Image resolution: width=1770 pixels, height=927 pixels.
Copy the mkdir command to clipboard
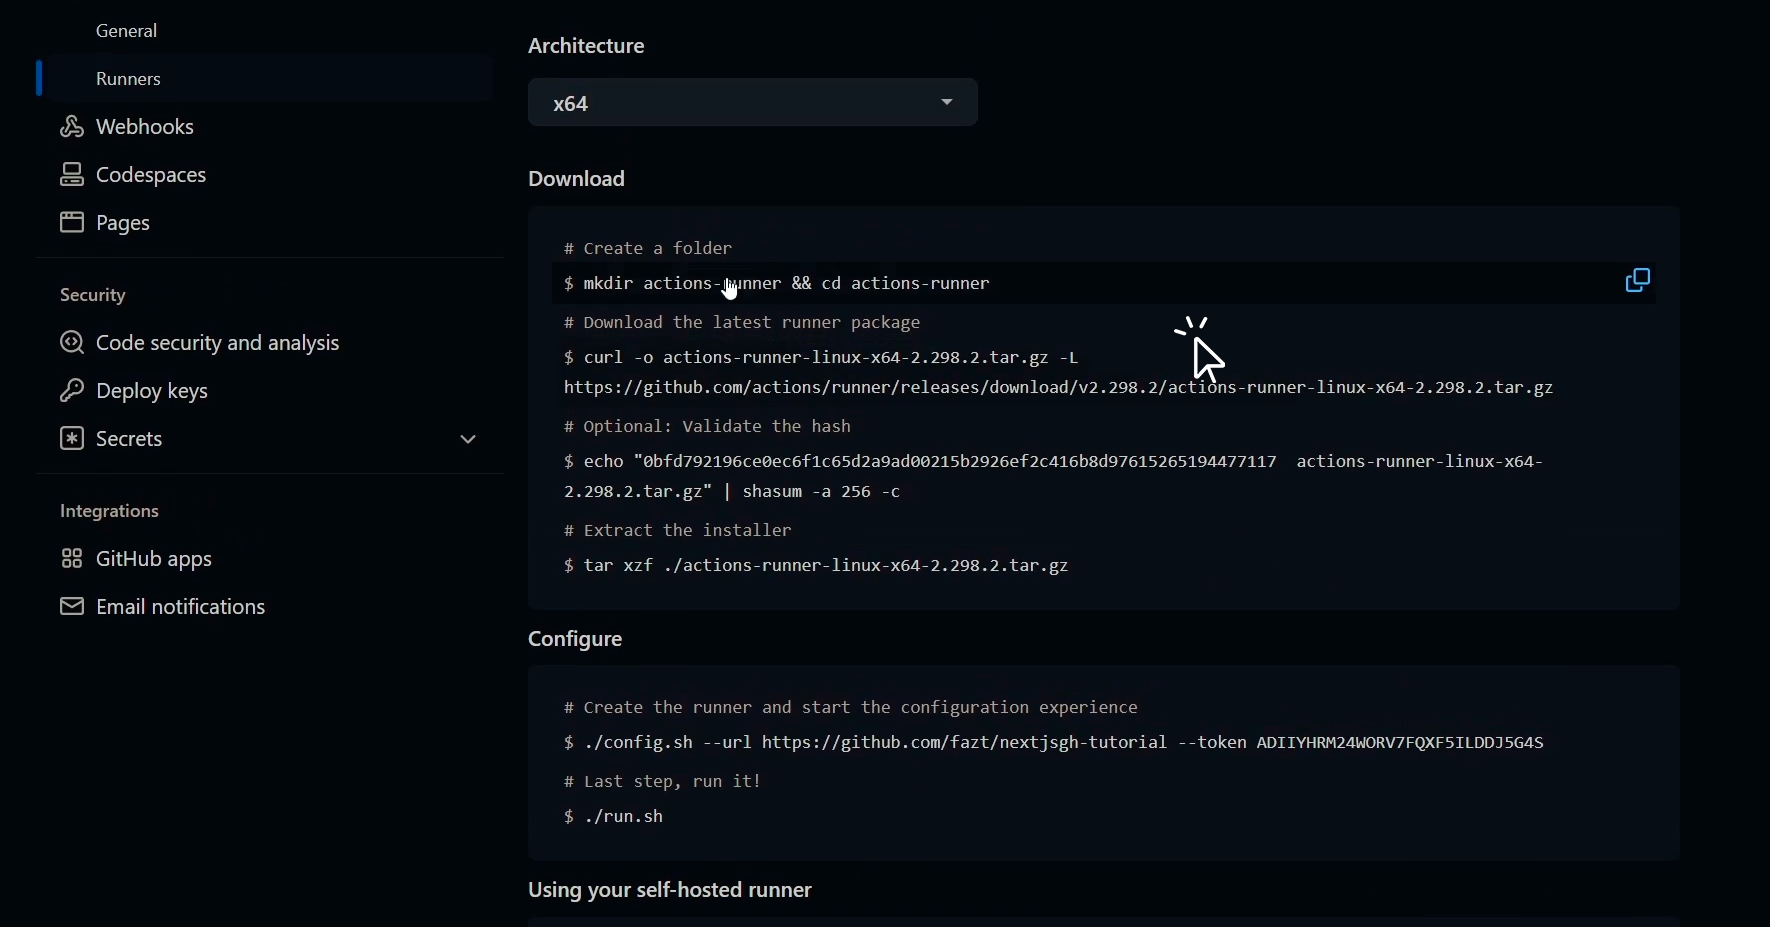point(1638,281)
